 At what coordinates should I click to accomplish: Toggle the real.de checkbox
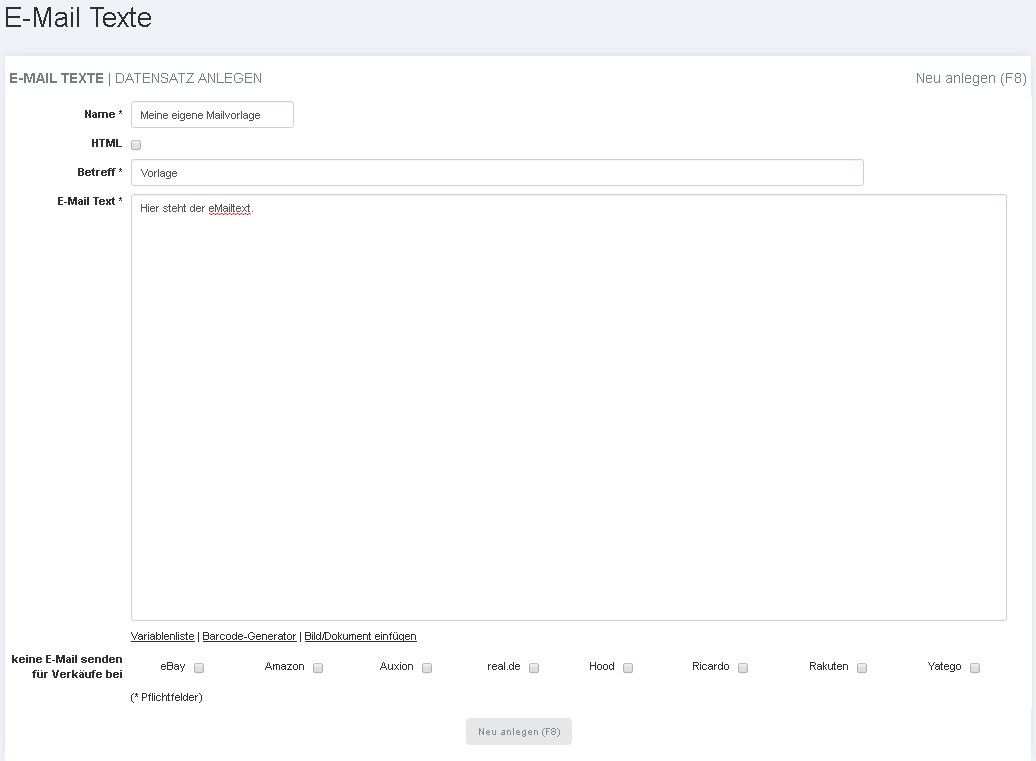534,668
